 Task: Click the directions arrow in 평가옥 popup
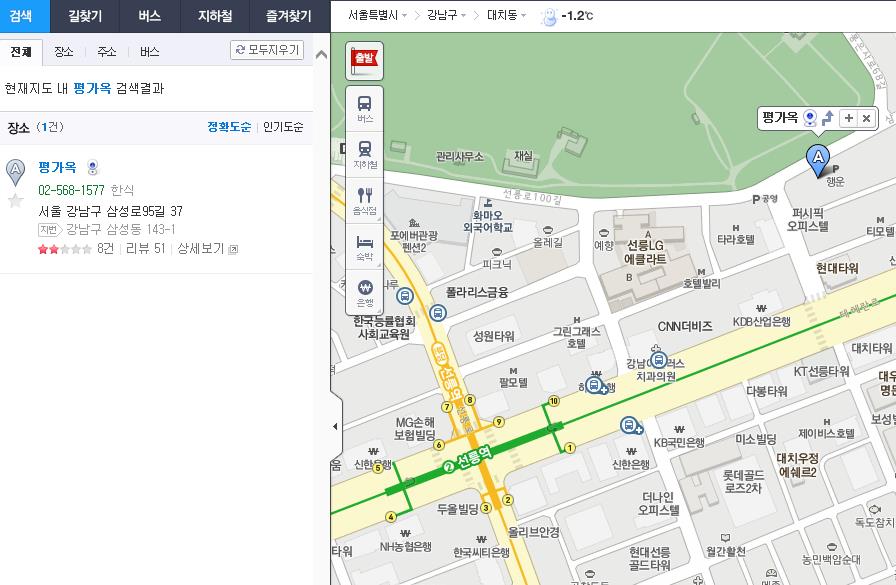(x=827, y=118)
